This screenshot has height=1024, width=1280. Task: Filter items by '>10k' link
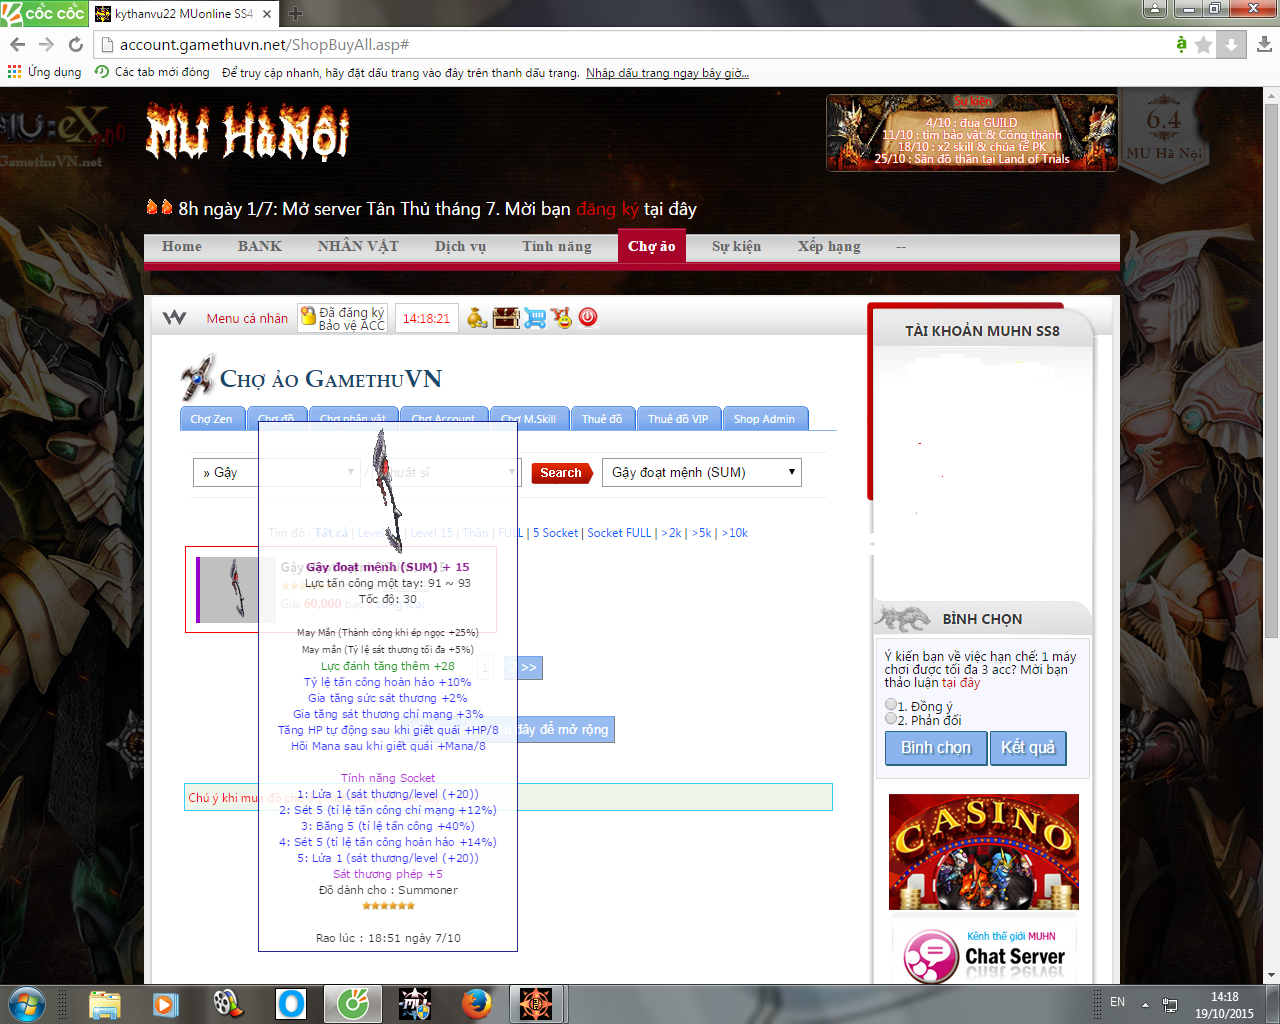coord(735,533)
